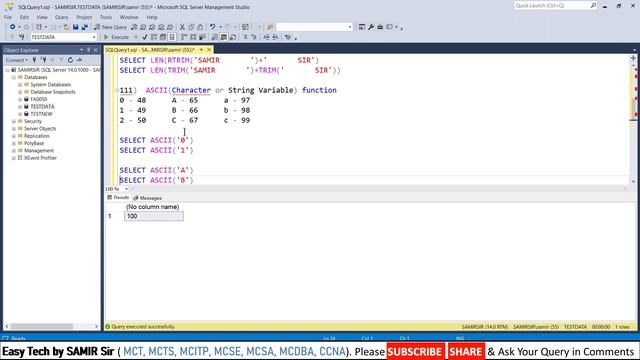640x360 pixels.
Task: Open the Query menu
Action: (62, 17)
